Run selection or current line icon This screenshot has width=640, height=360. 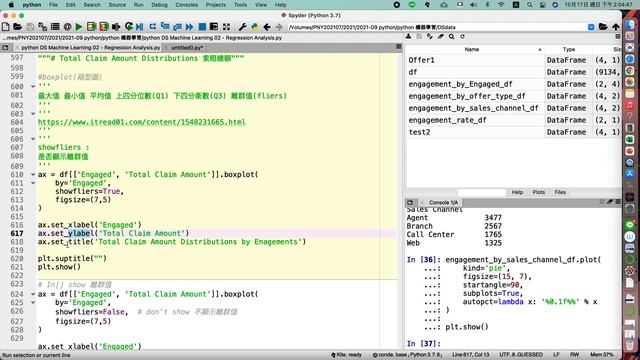(116, 27)
